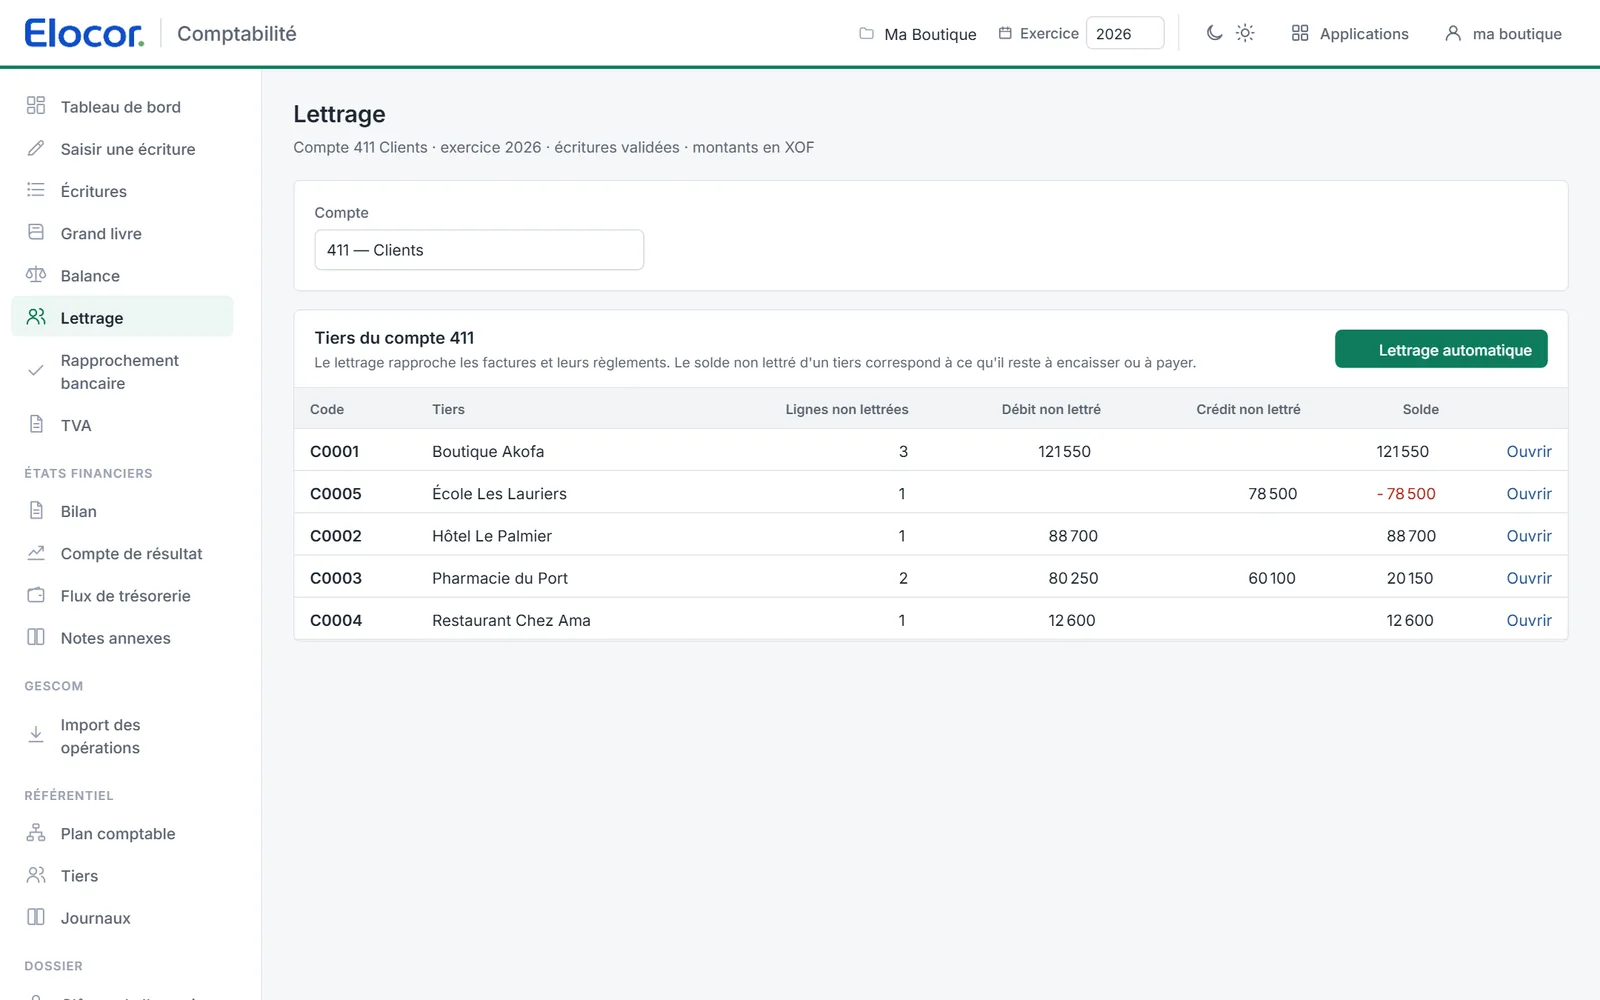Click the Tiers people icon in sidebar
The width and height of the screenshot is (1600, 1000).
[x=36, y=875]
